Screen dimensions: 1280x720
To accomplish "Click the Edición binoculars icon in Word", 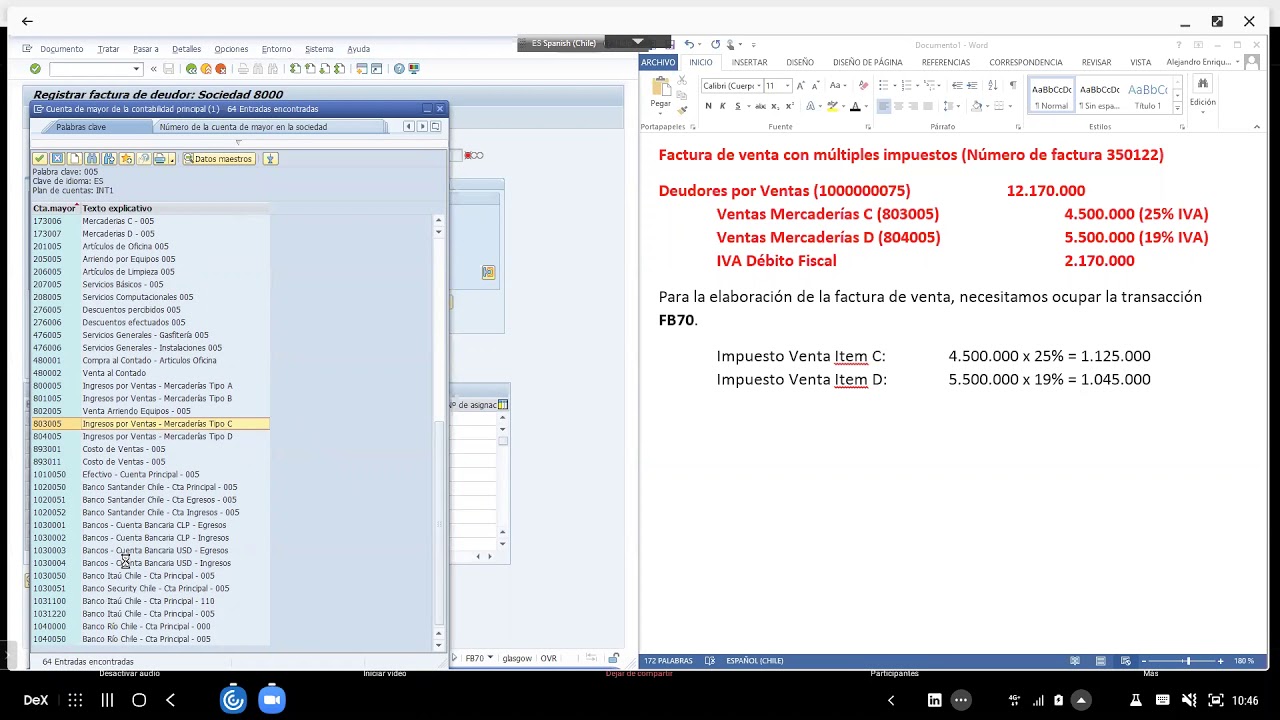I will coord(1203,85).
